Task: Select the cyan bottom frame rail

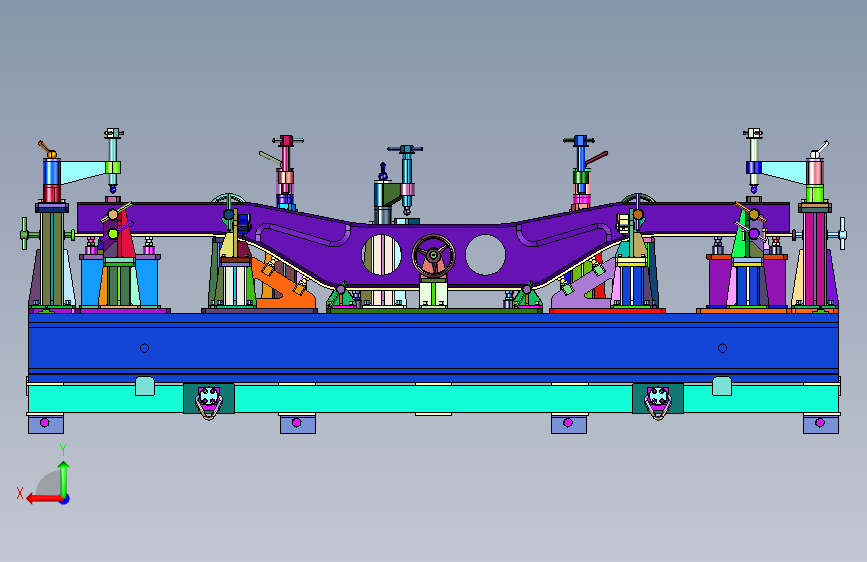Action: 434,398
